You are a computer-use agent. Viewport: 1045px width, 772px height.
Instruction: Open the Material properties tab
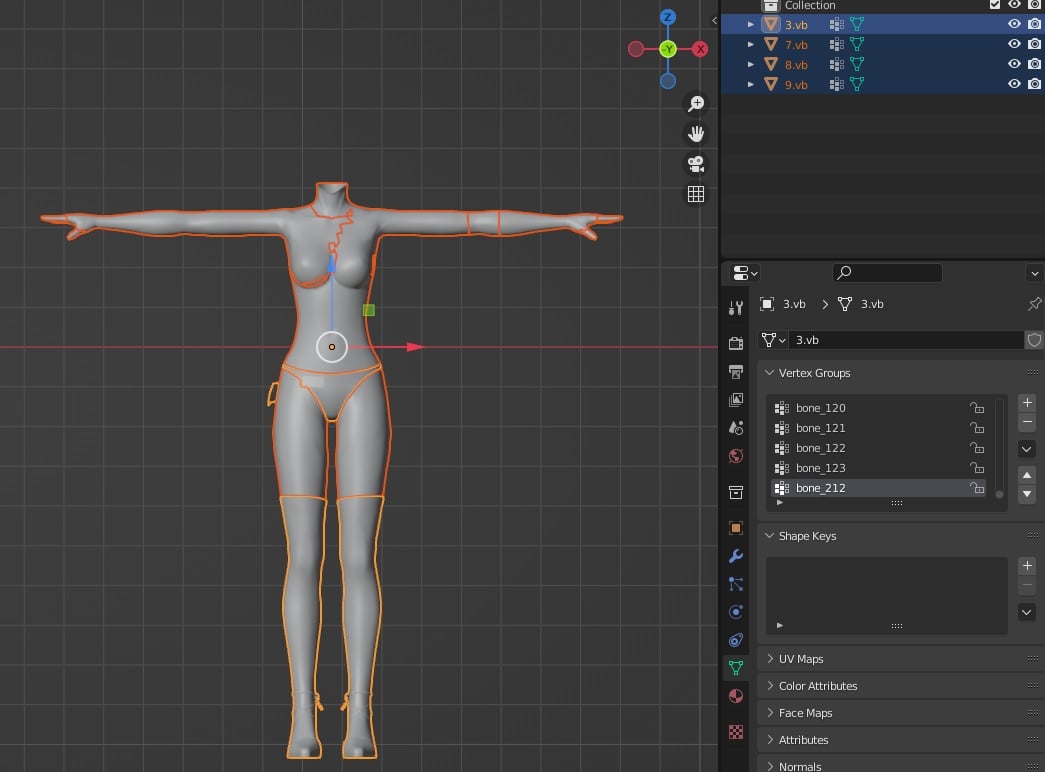(x=736, y=696)
